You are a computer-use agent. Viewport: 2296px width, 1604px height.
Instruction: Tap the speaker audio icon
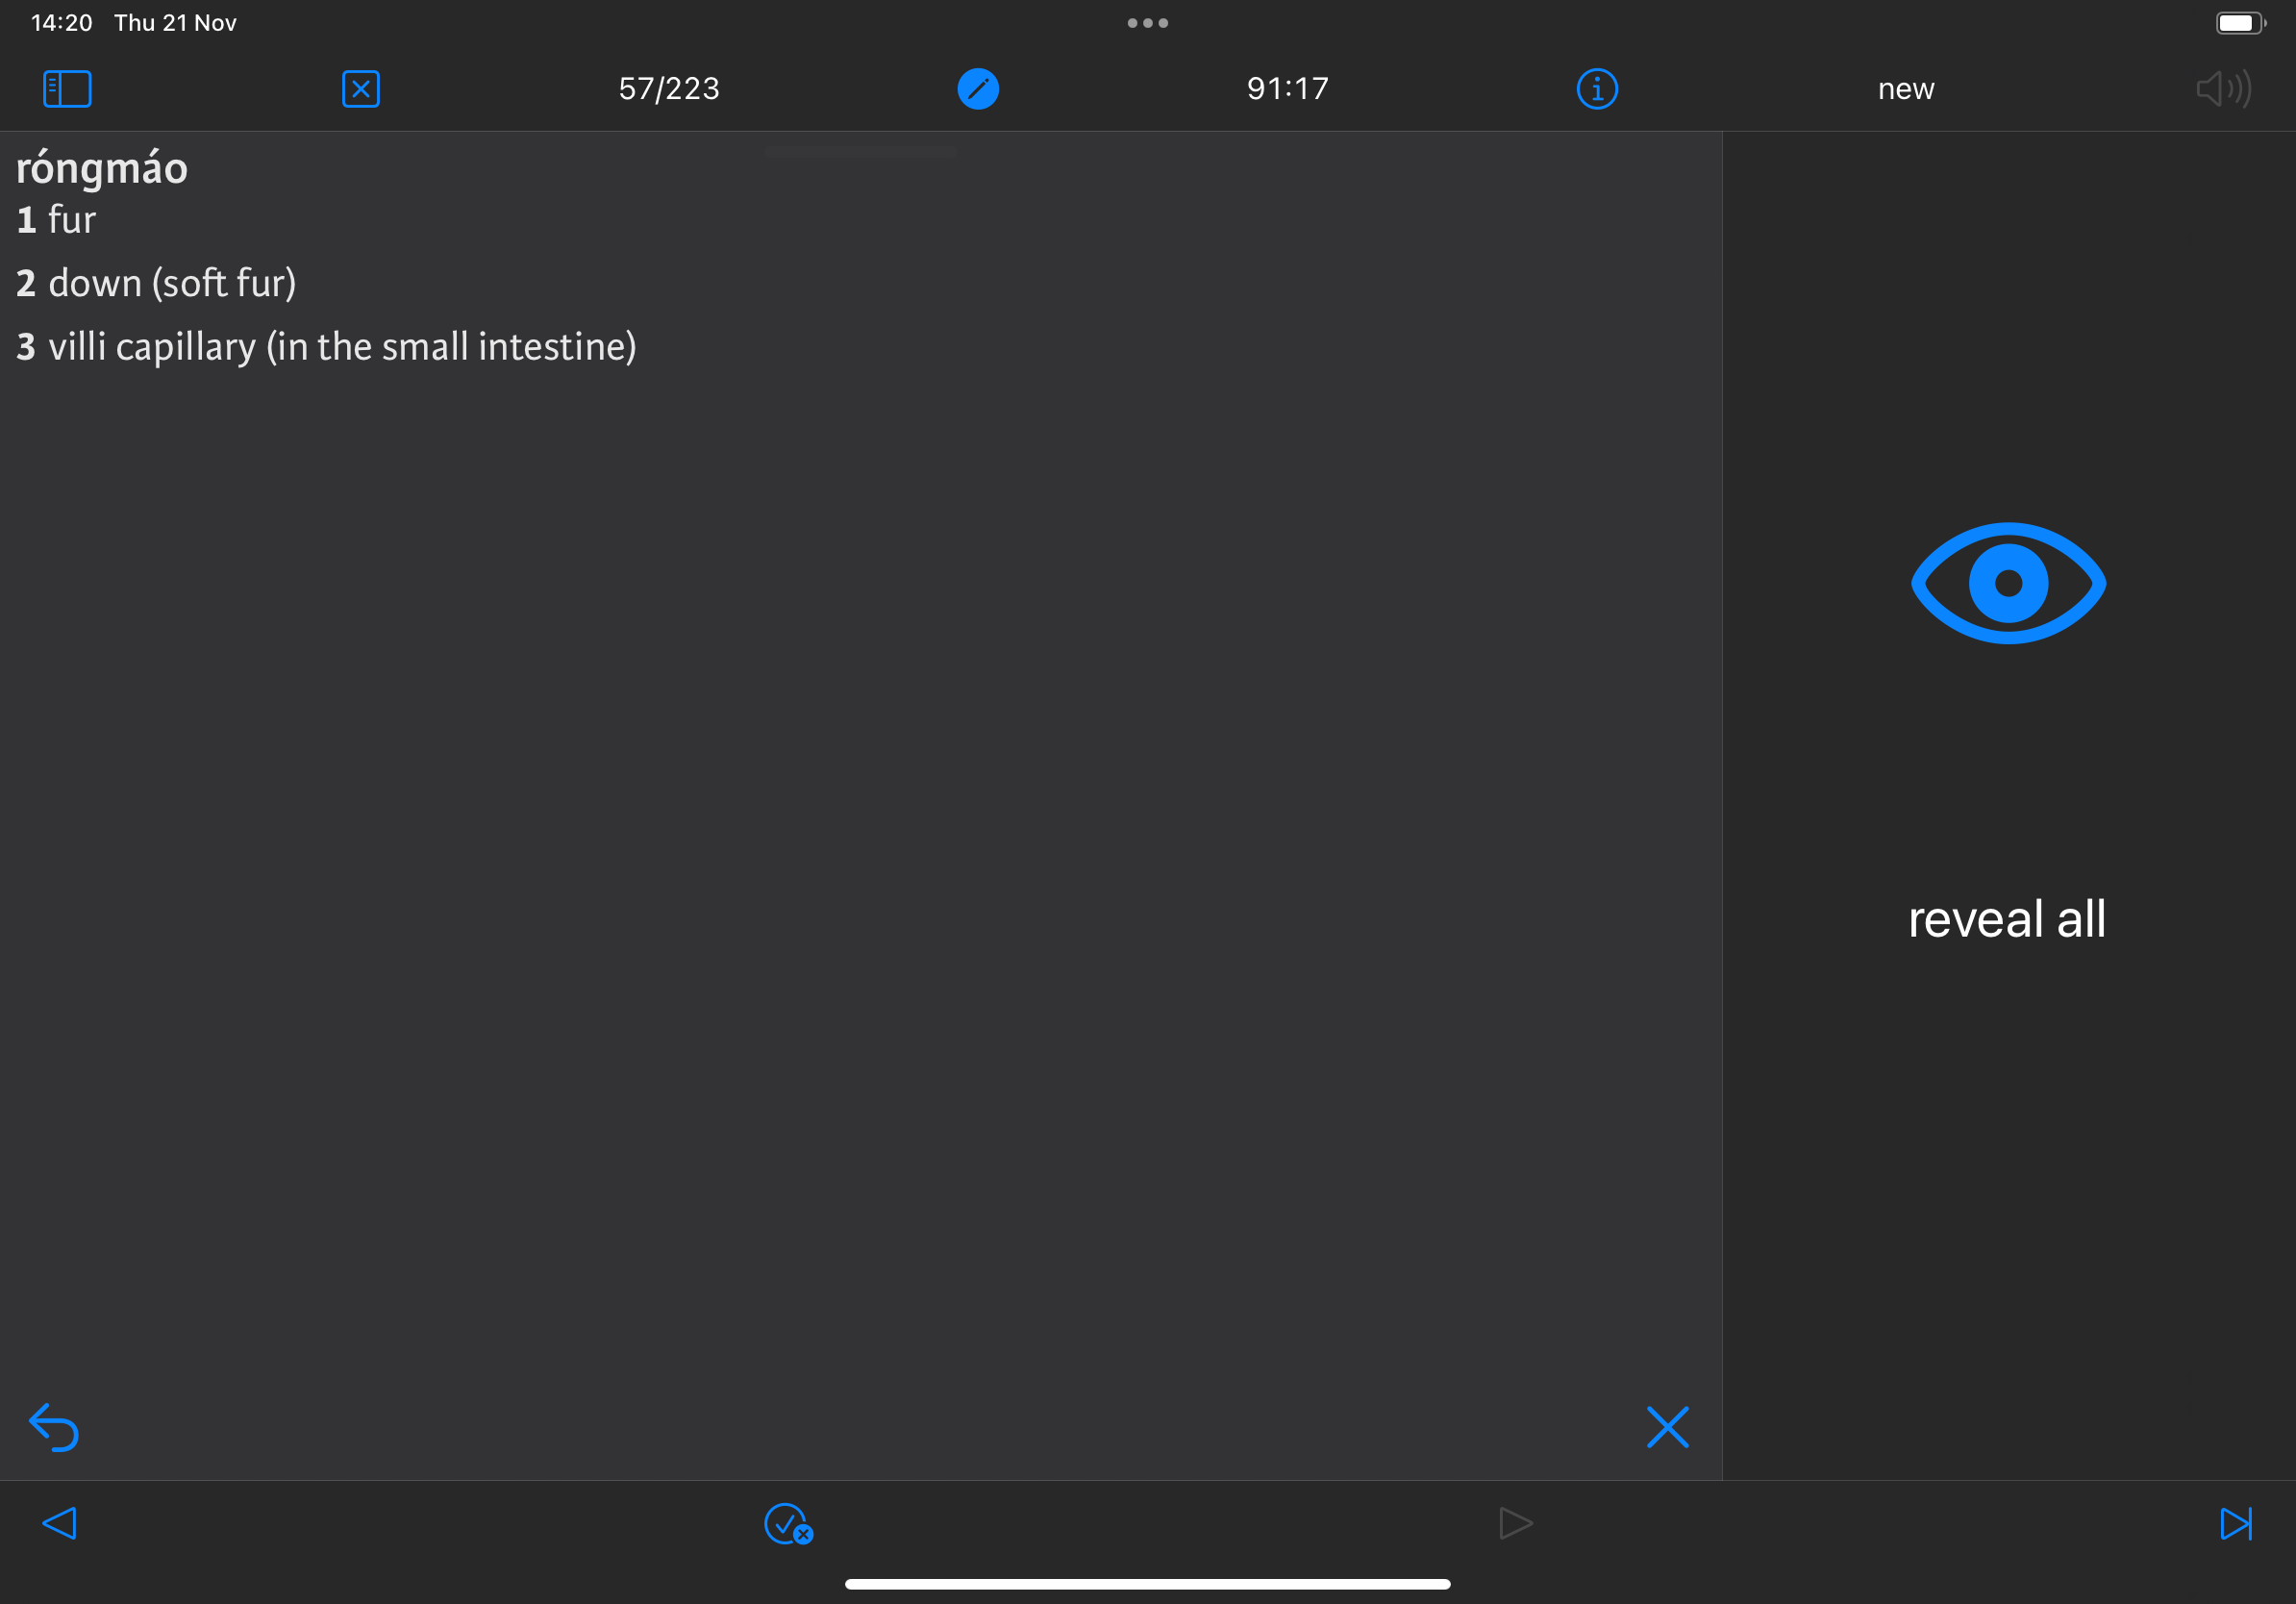(2224, 89)
